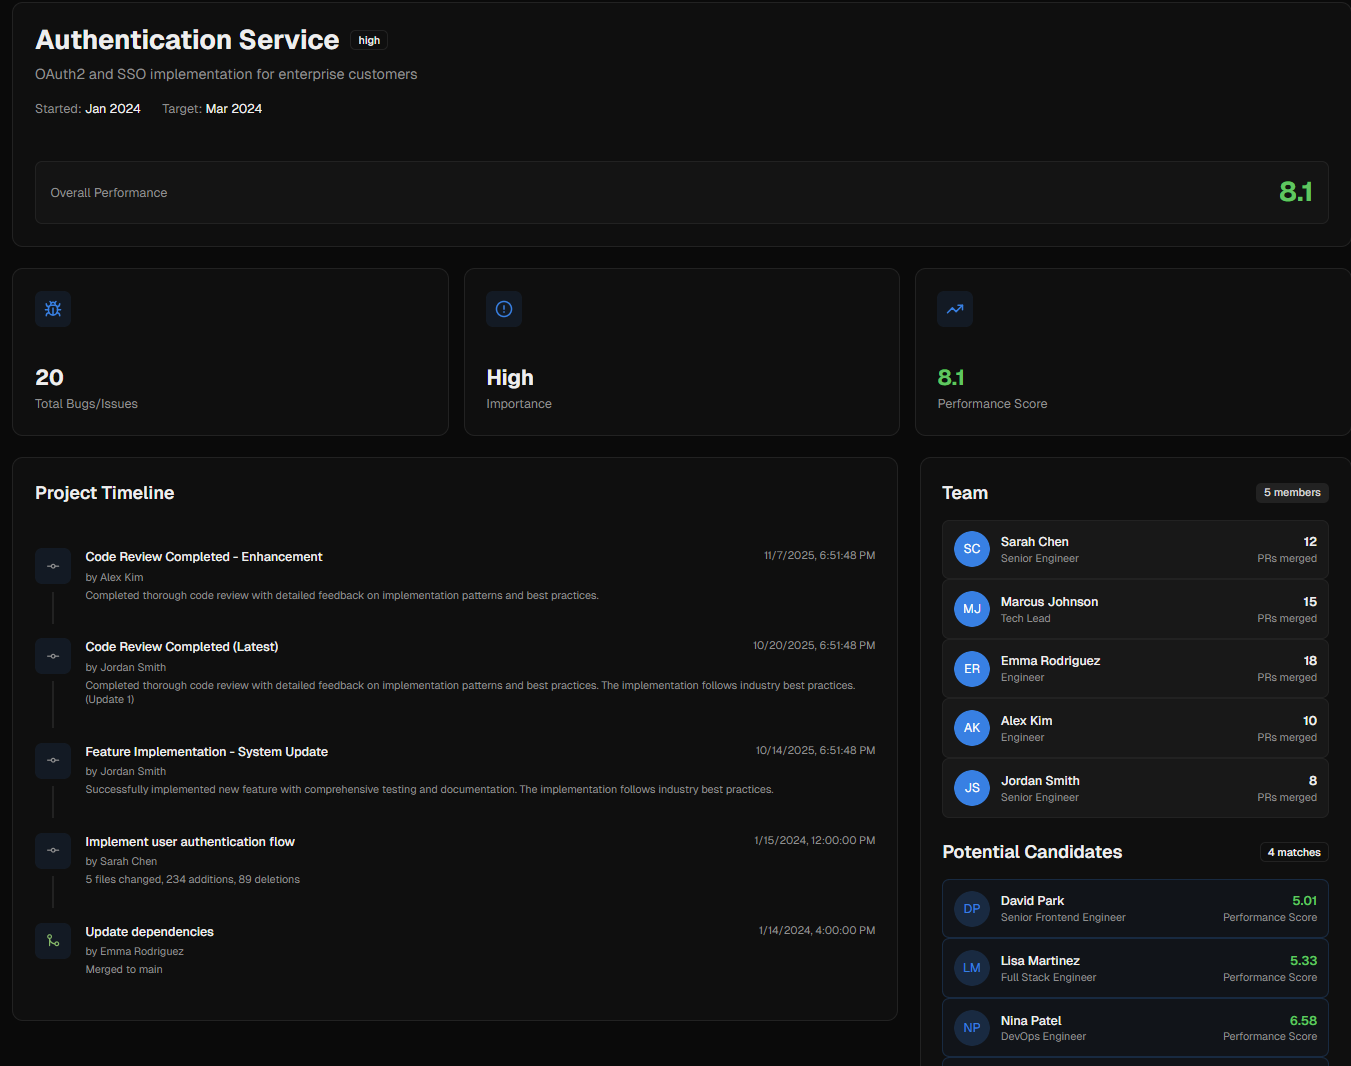The width and height of the screenshot is (1351, 1066).
Task: Click the commit icon for Code Review Completed (Latest)
Action: [53, 656]
